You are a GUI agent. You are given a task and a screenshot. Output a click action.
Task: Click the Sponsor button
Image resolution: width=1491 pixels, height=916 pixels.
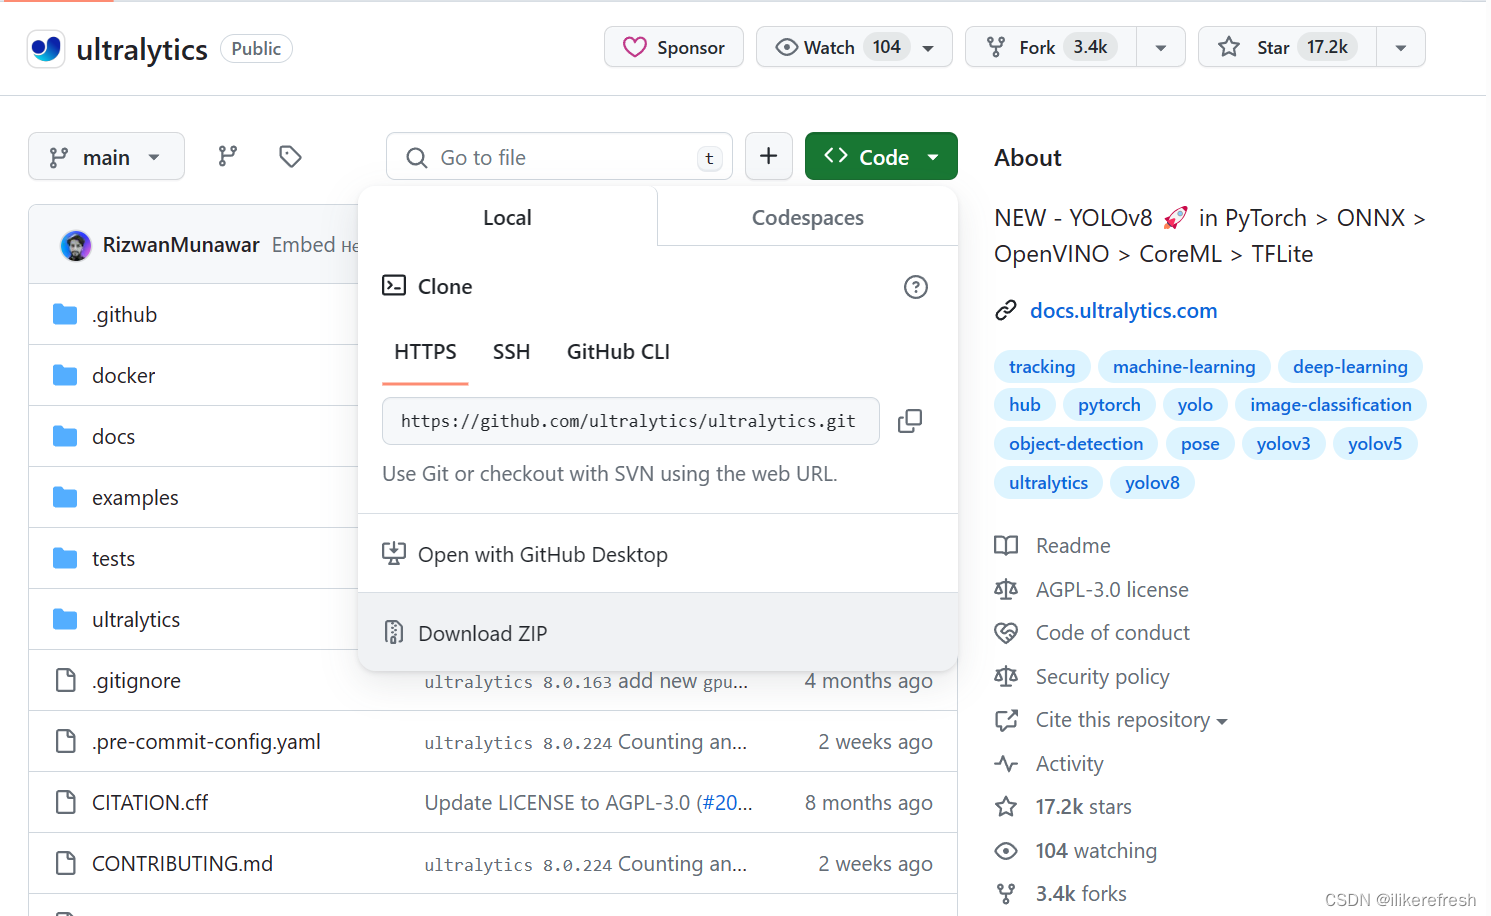[674, 47]
